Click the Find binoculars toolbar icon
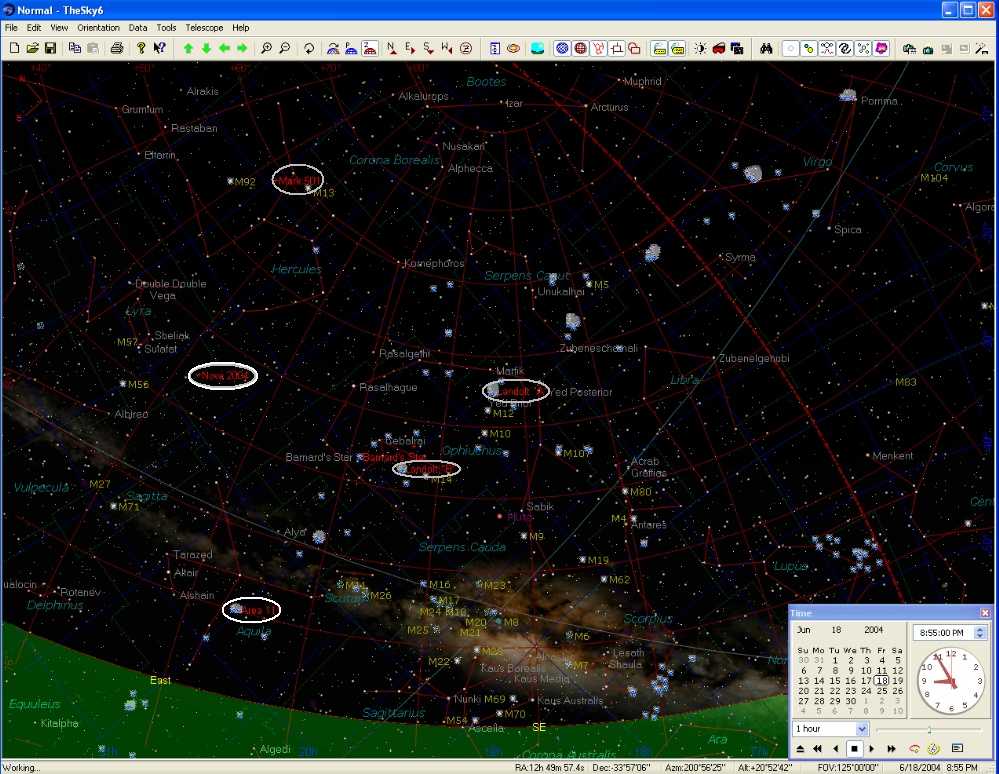 pos(767,48)
